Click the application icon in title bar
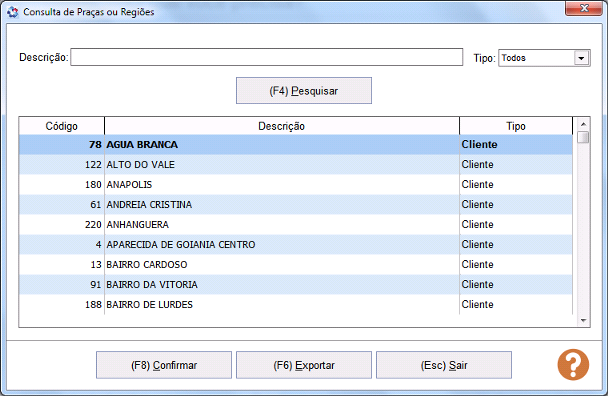This screenshot has height=396, width=608. click(12, 12)
